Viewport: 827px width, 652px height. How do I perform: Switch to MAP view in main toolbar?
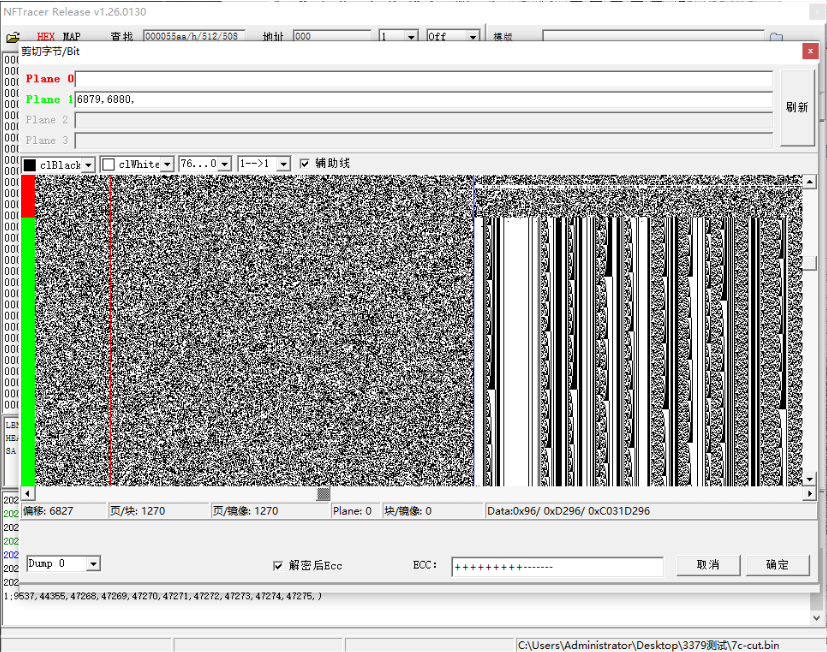(x=72, y=36)
